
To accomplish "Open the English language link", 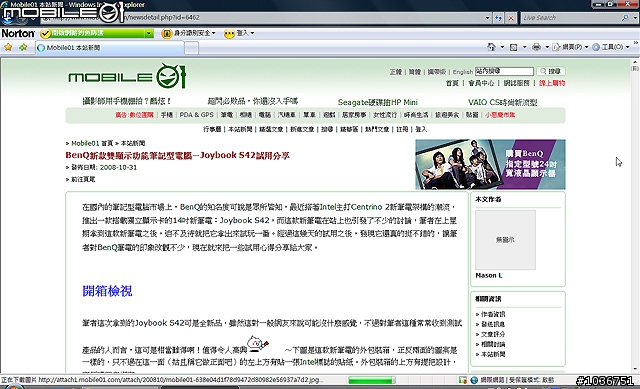I will 462,72.
